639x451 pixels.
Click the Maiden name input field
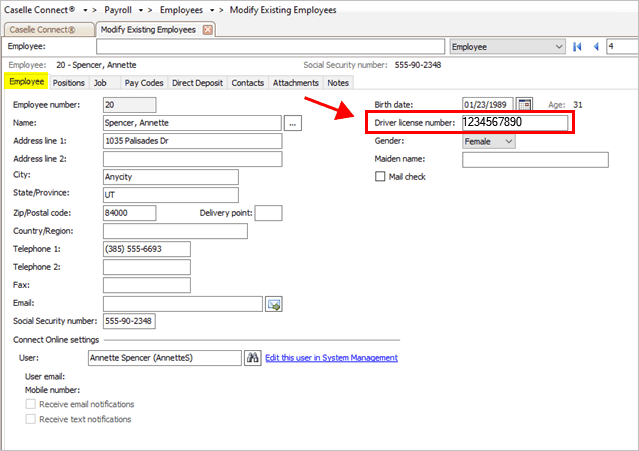pos(534,159)
